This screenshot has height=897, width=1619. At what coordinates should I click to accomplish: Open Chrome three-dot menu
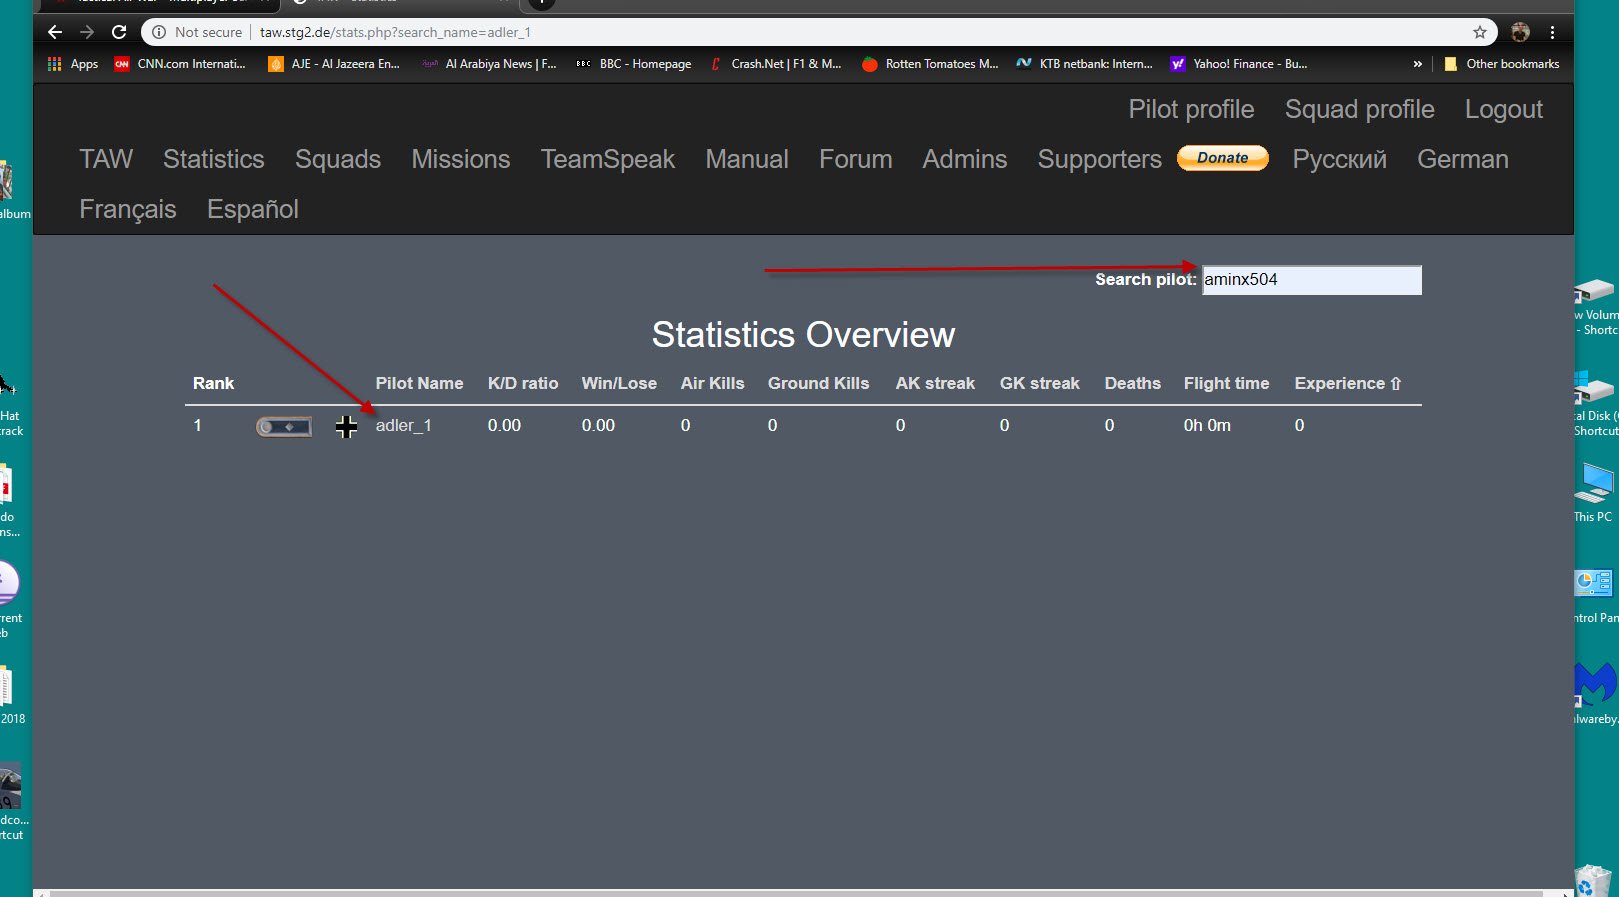1552,32
